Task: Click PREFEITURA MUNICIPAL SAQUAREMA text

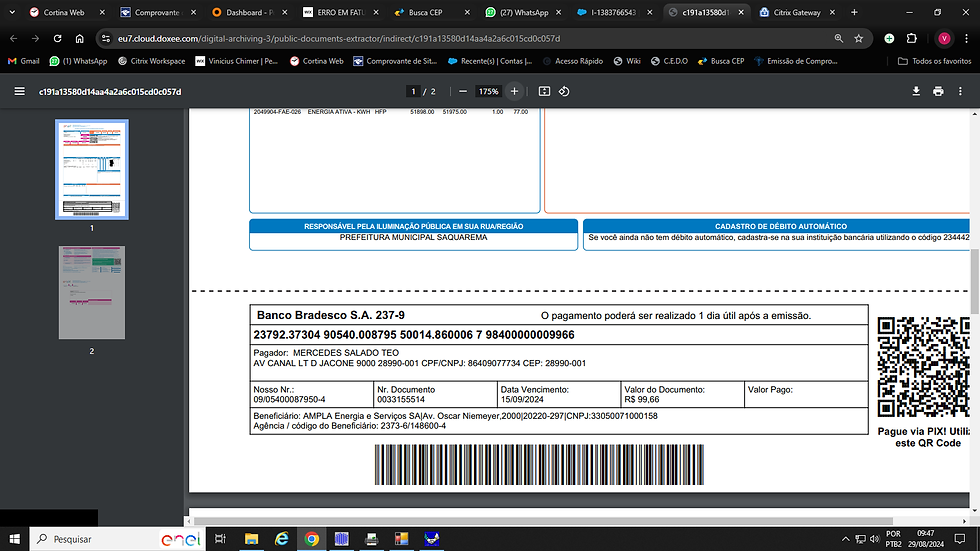Action: coord(413,237)
